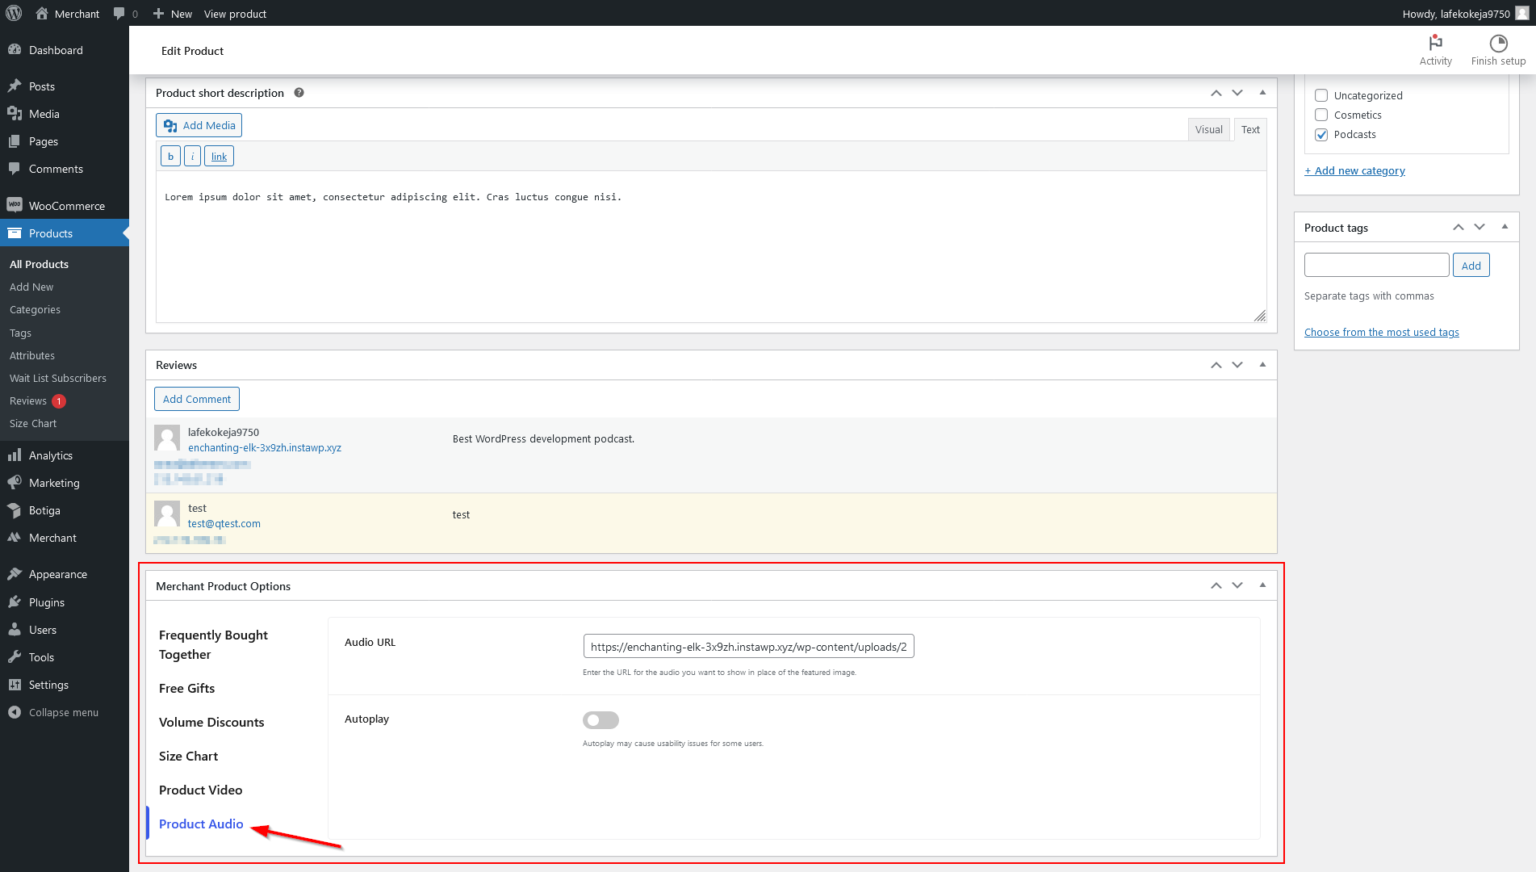Click the short description help icon

coord(299,93)
